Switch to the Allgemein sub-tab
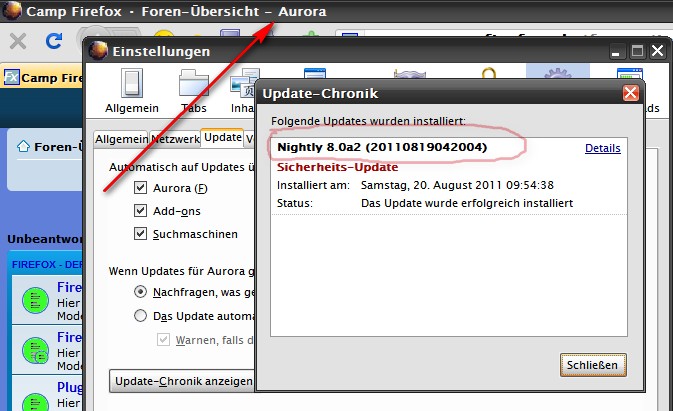Image resolution: width=673 pixels, height=411 pixels. point(121,139)
